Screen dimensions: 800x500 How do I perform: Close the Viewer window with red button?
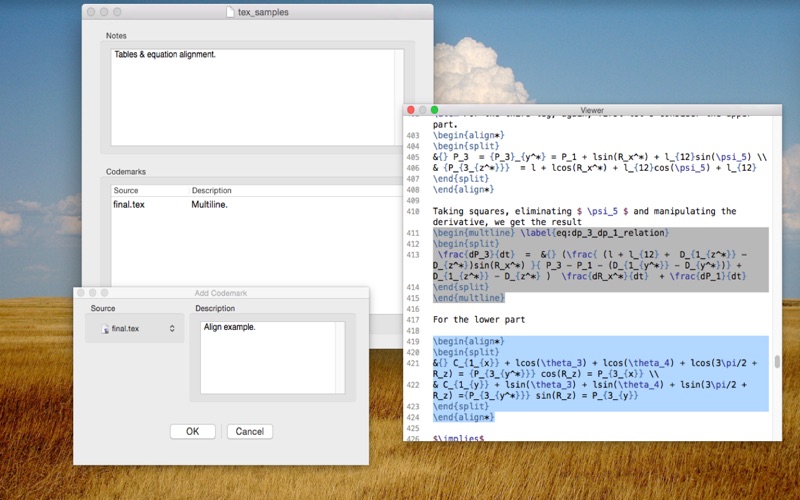pyautogui.click(x=411, y=110)
